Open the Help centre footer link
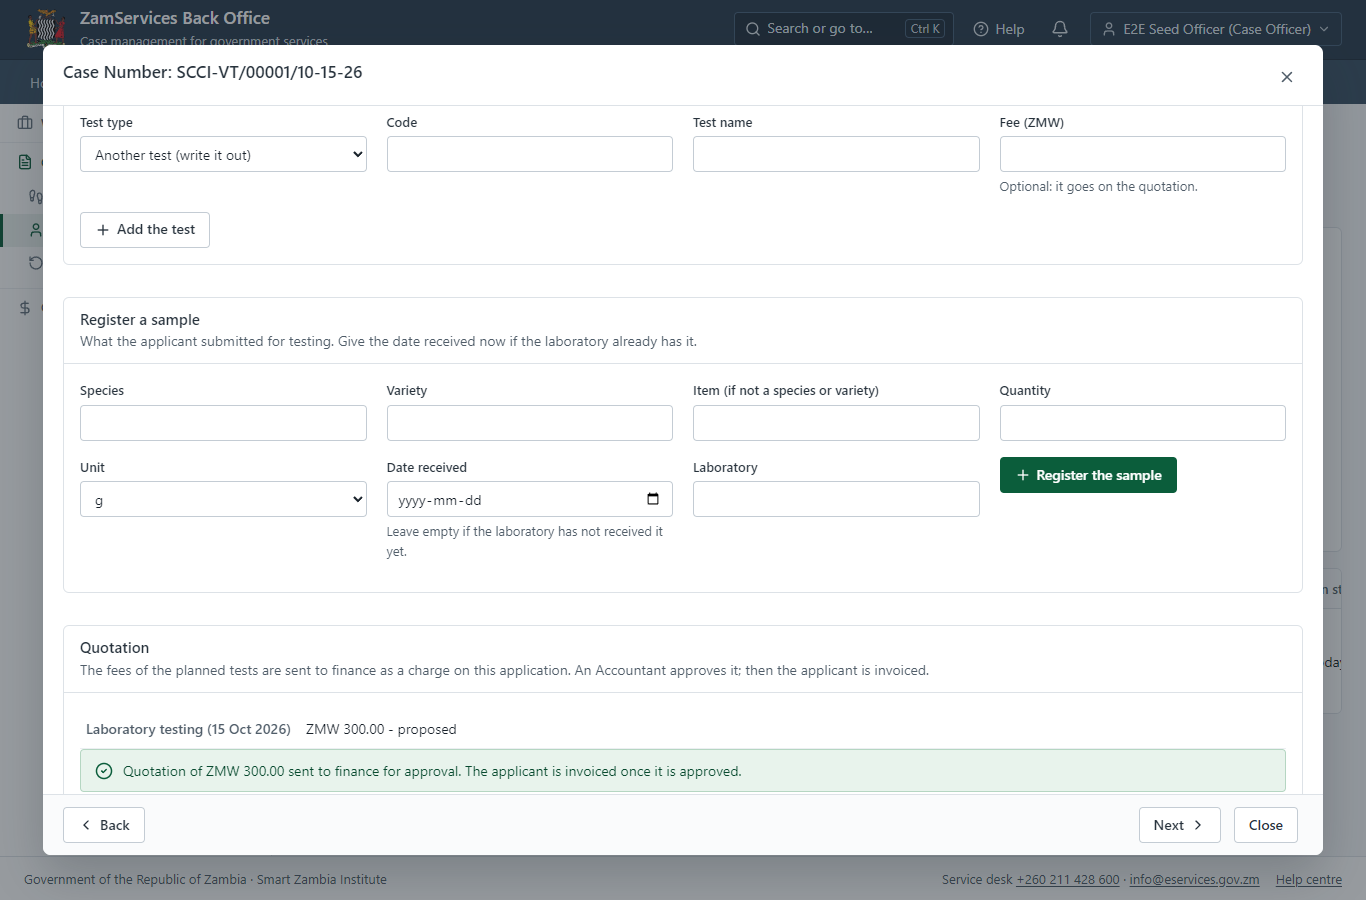This screenshot has height=900, width=1366. [1309, 880]
